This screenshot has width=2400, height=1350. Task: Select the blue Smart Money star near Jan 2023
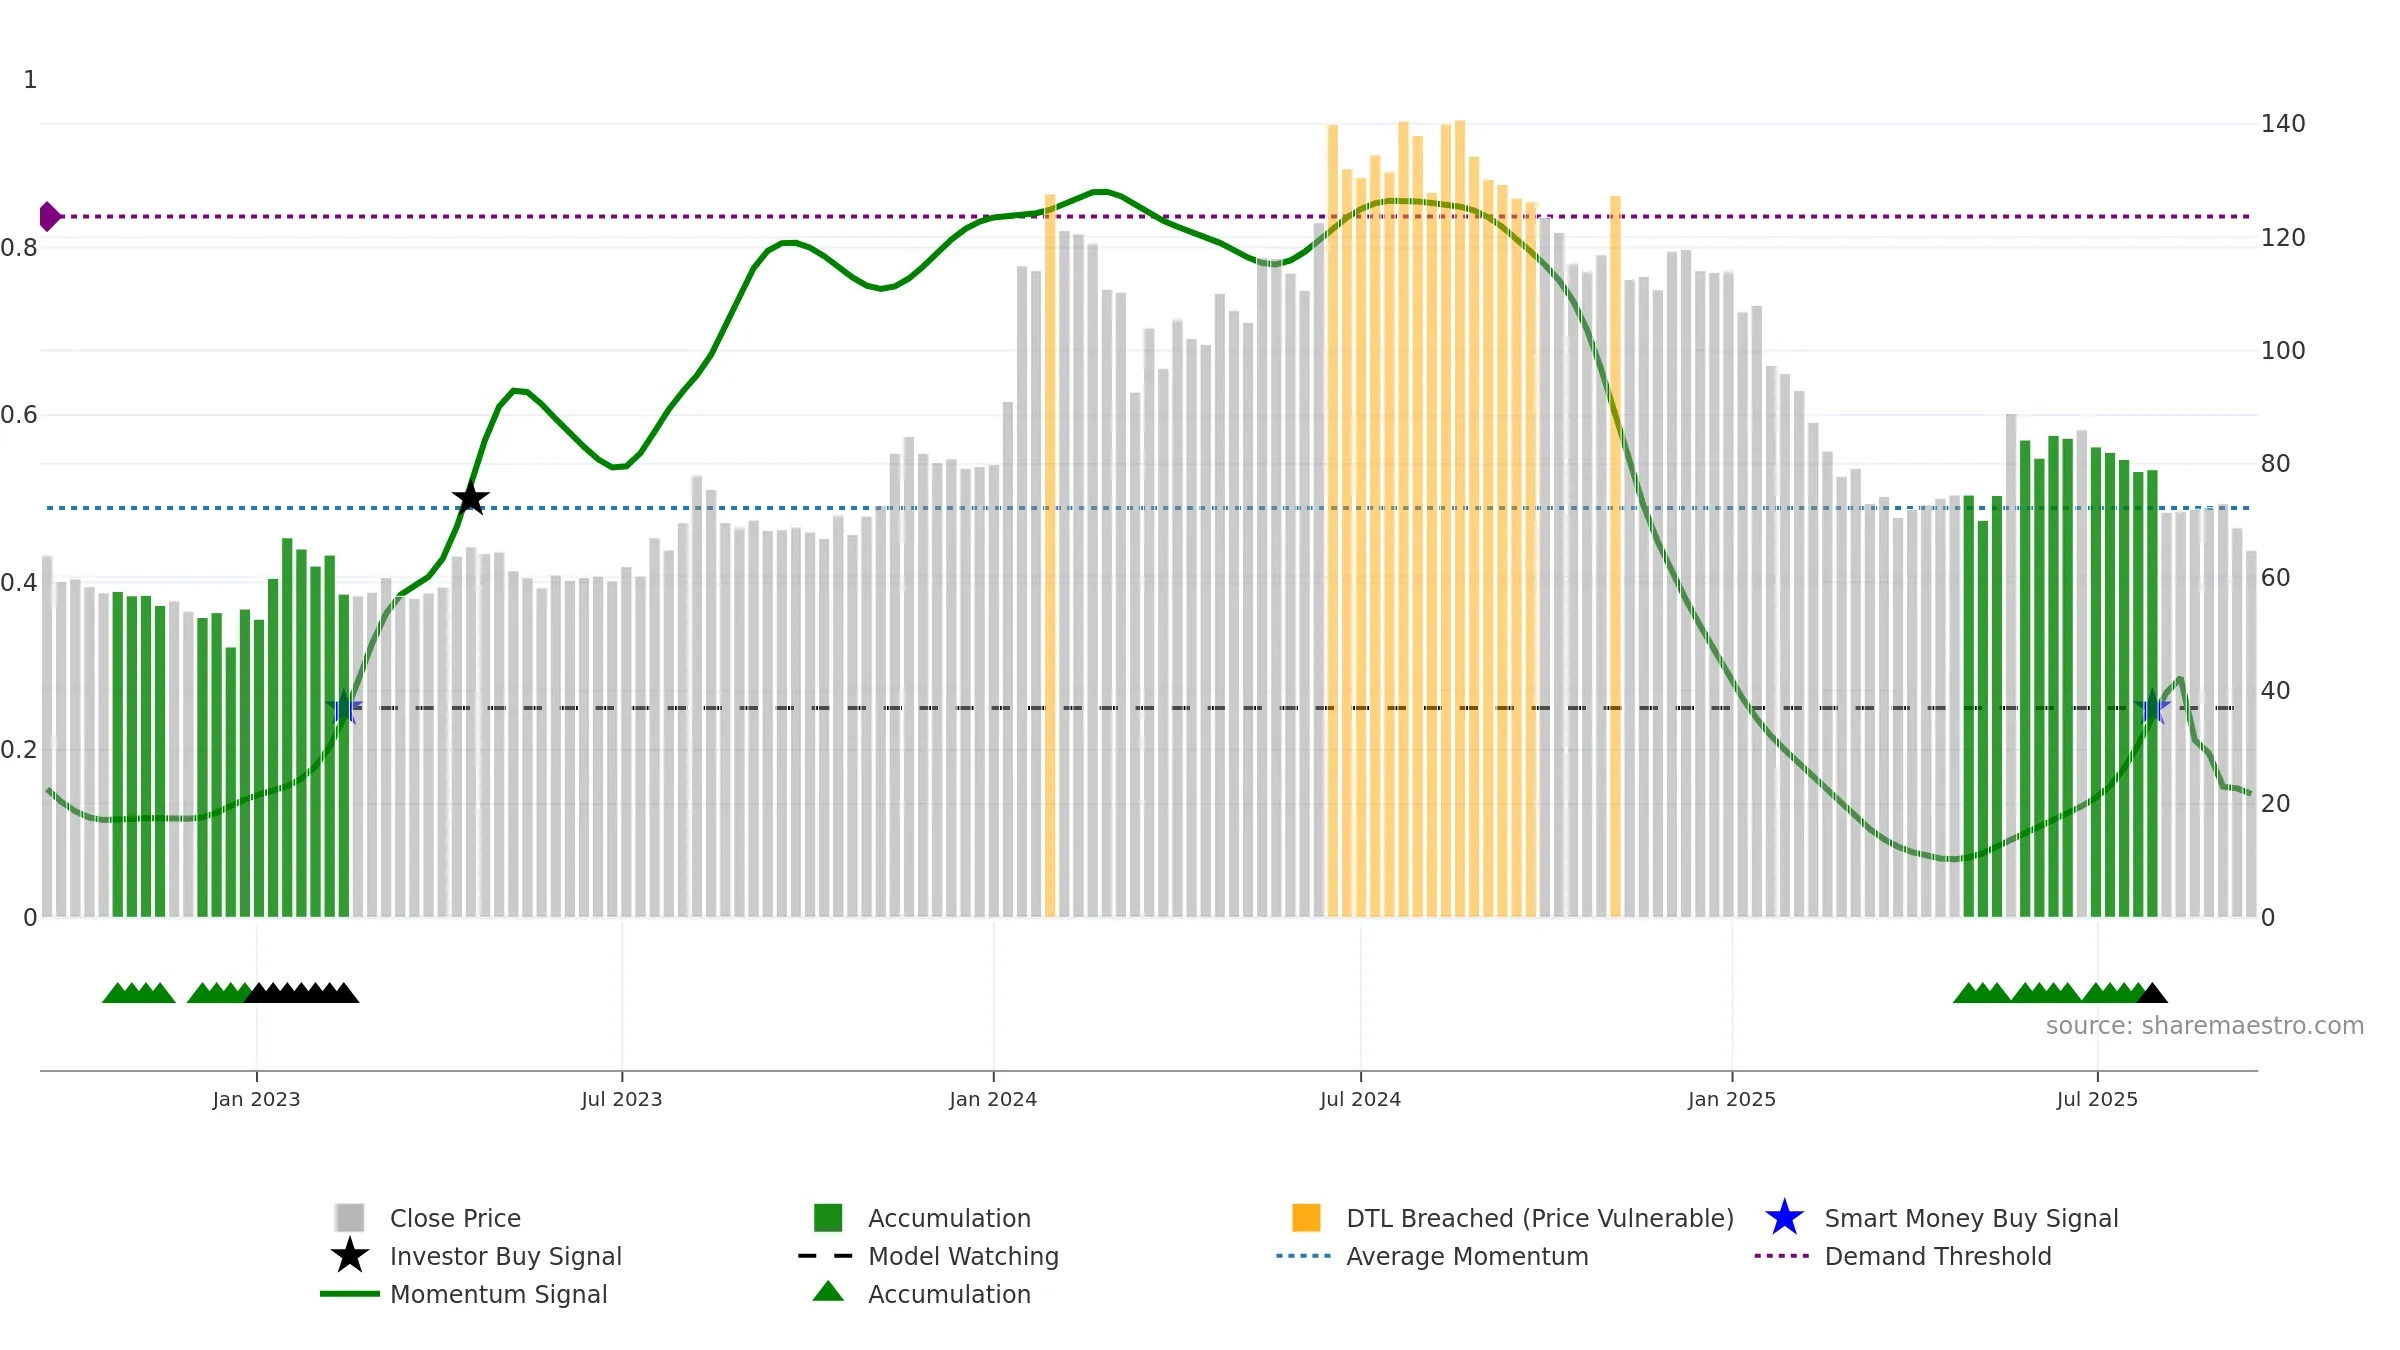344,708
